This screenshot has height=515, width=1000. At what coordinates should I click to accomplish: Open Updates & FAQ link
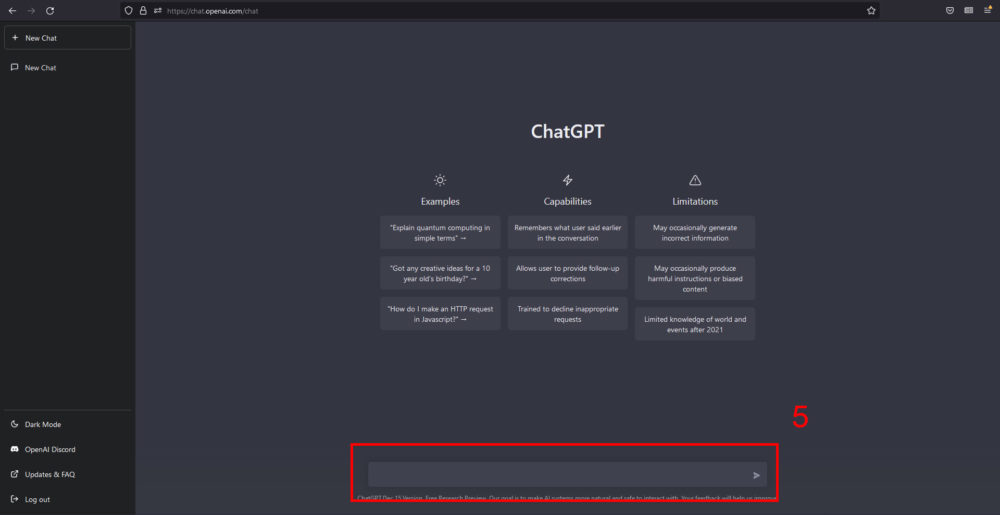pos(68,475)
